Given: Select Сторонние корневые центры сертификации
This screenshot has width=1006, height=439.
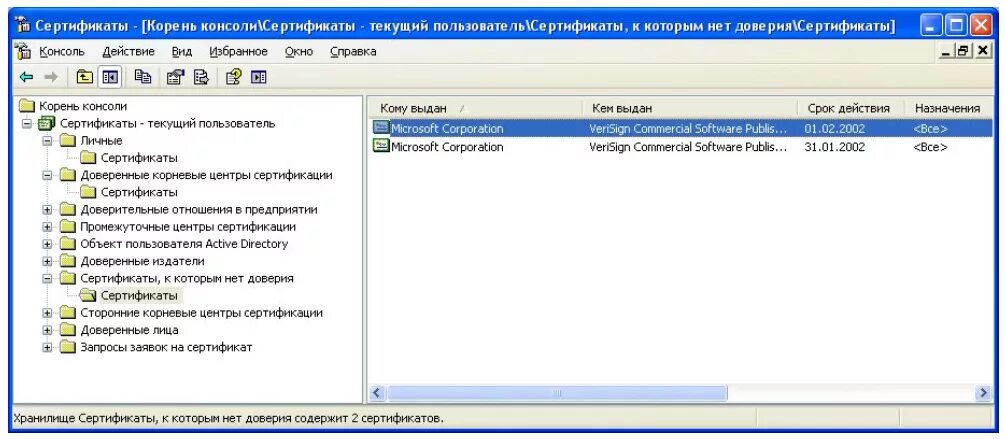Looking at the screenshot, I should click(201, 313).
